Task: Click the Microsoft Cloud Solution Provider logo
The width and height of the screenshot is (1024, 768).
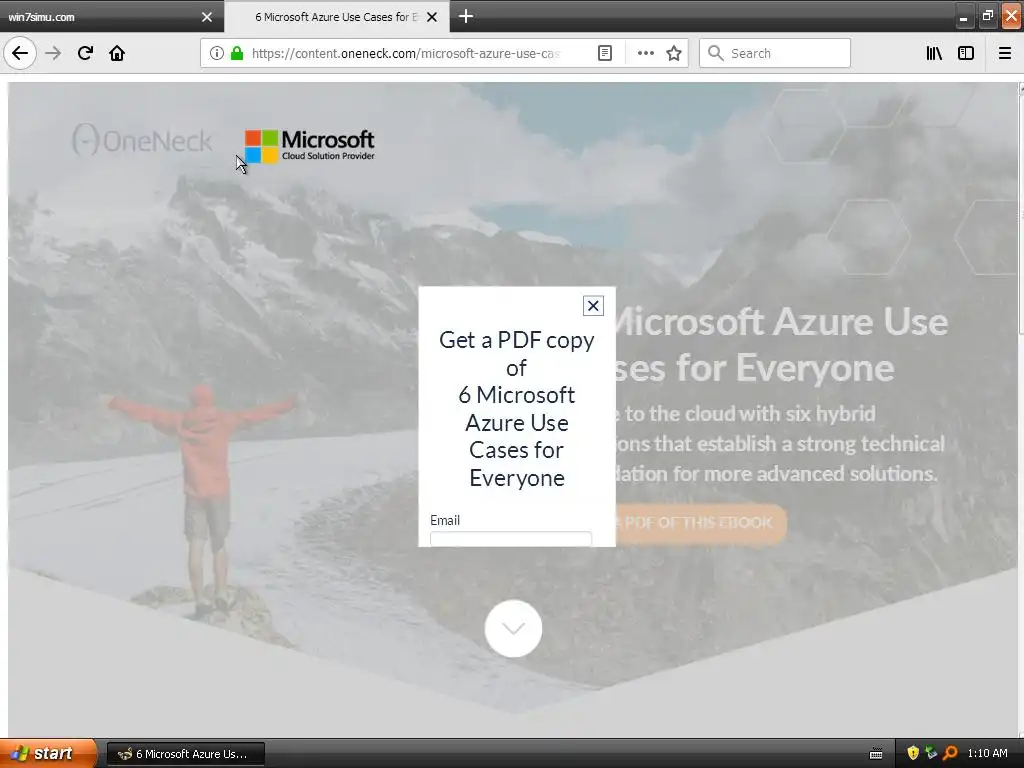Action: click(310, 146)
